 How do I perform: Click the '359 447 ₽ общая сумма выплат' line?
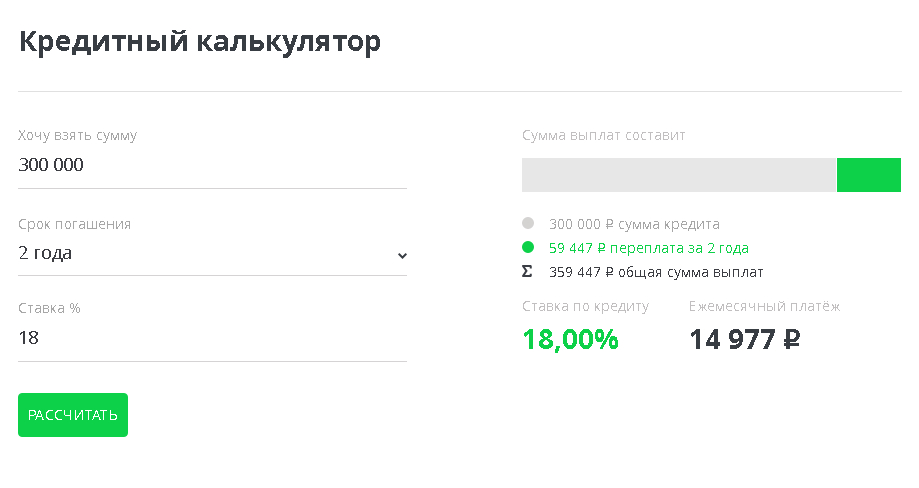[656, 272]
